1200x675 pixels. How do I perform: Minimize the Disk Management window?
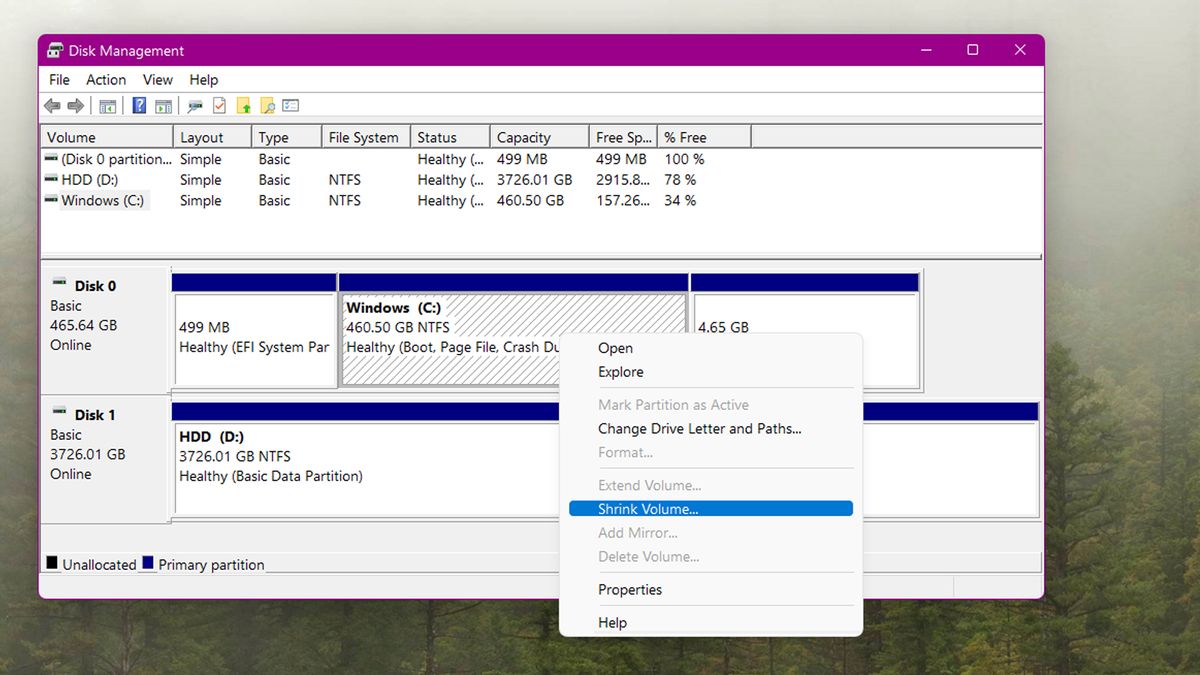point(925,50)
